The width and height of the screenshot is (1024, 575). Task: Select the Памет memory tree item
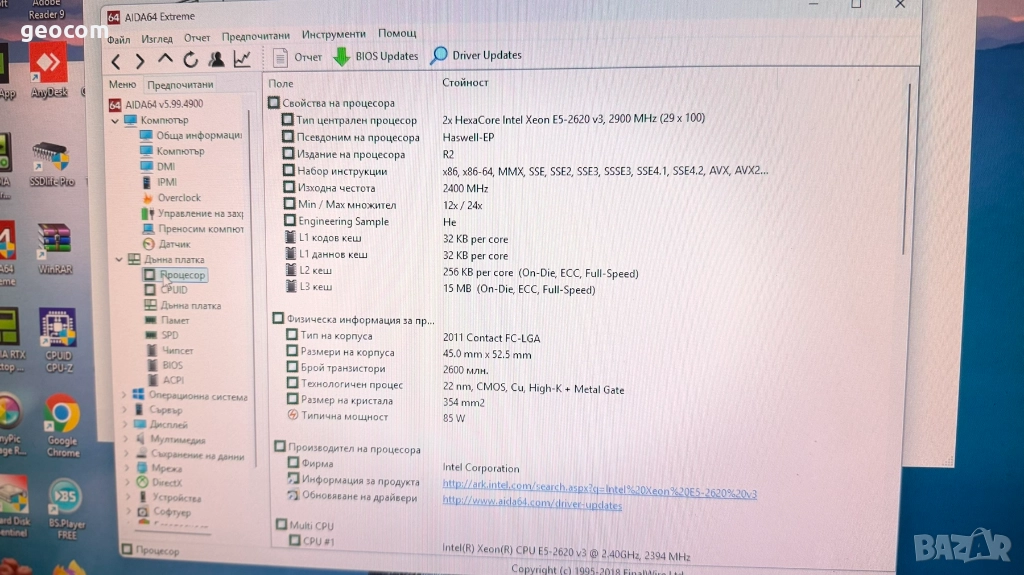(x=167, y=320)
